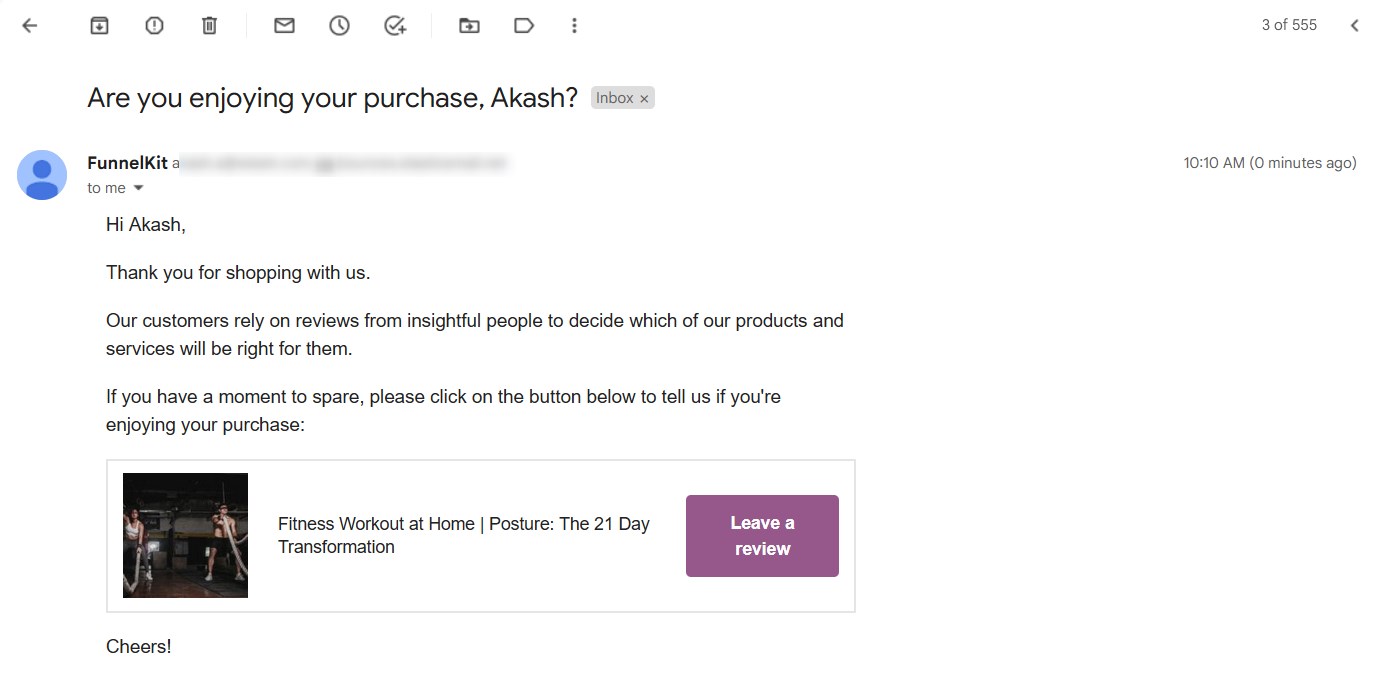Screen dimensions: 1373x679
Task: Click the Fitness Workout at Home product title
Action: click(x=463, y=535)
